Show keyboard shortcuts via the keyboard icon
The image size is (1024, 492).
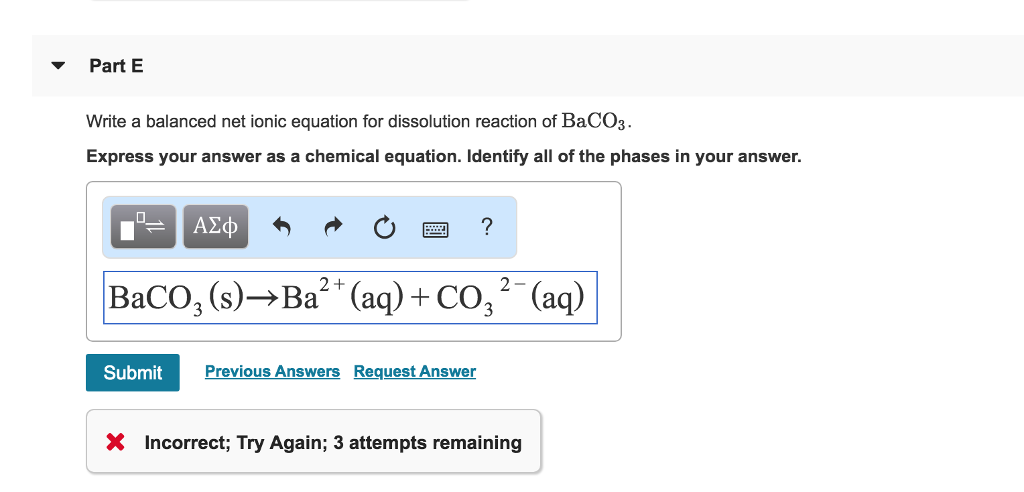pos(435,229)
